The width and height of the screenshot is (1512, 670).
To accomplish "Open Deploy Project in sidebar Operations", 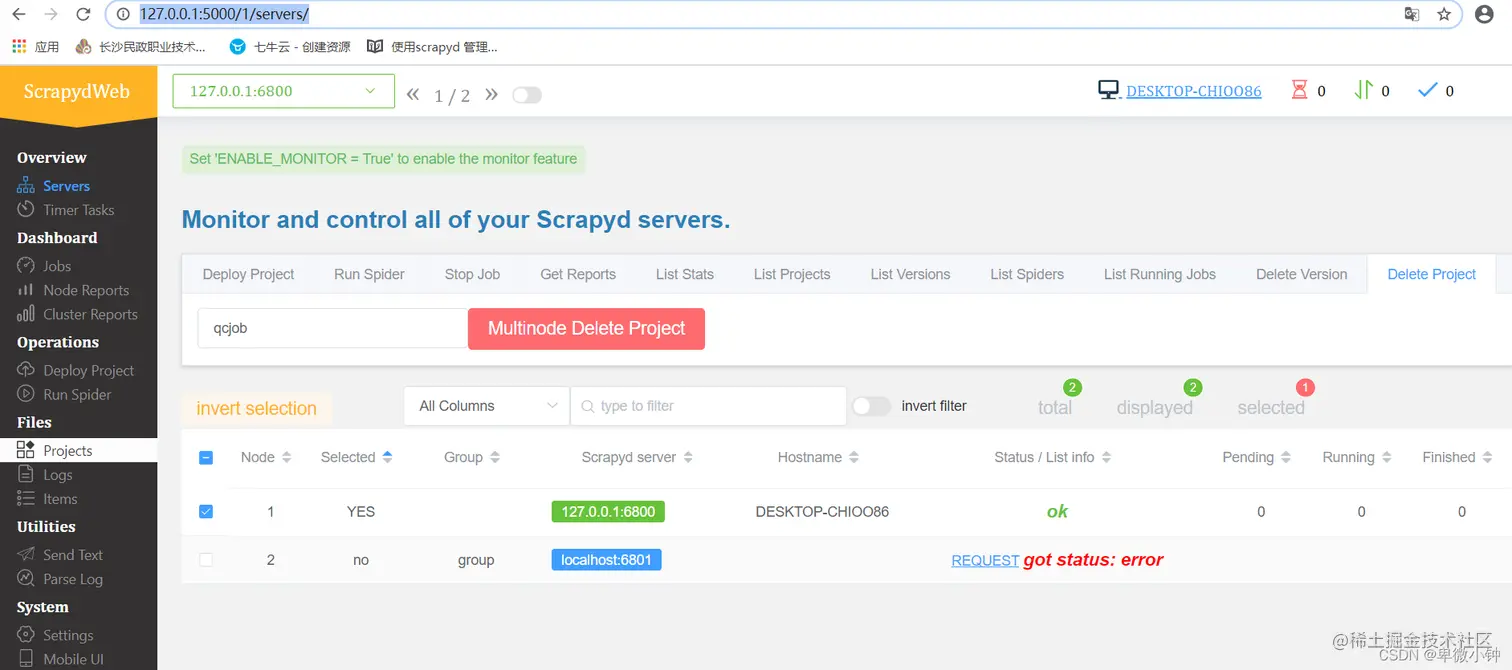I will click(88, 370).
